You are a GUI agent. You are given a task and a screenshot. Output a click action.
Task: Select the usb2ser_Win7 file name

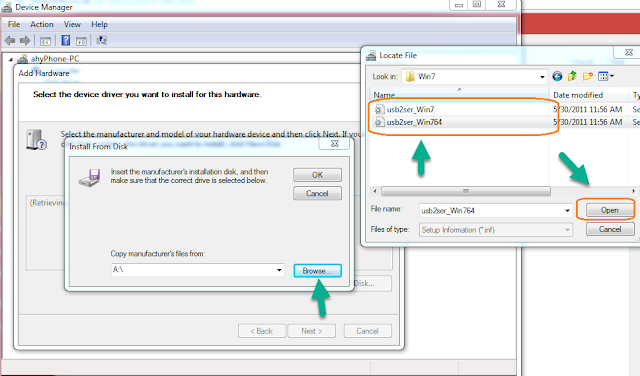click(410, 109)
